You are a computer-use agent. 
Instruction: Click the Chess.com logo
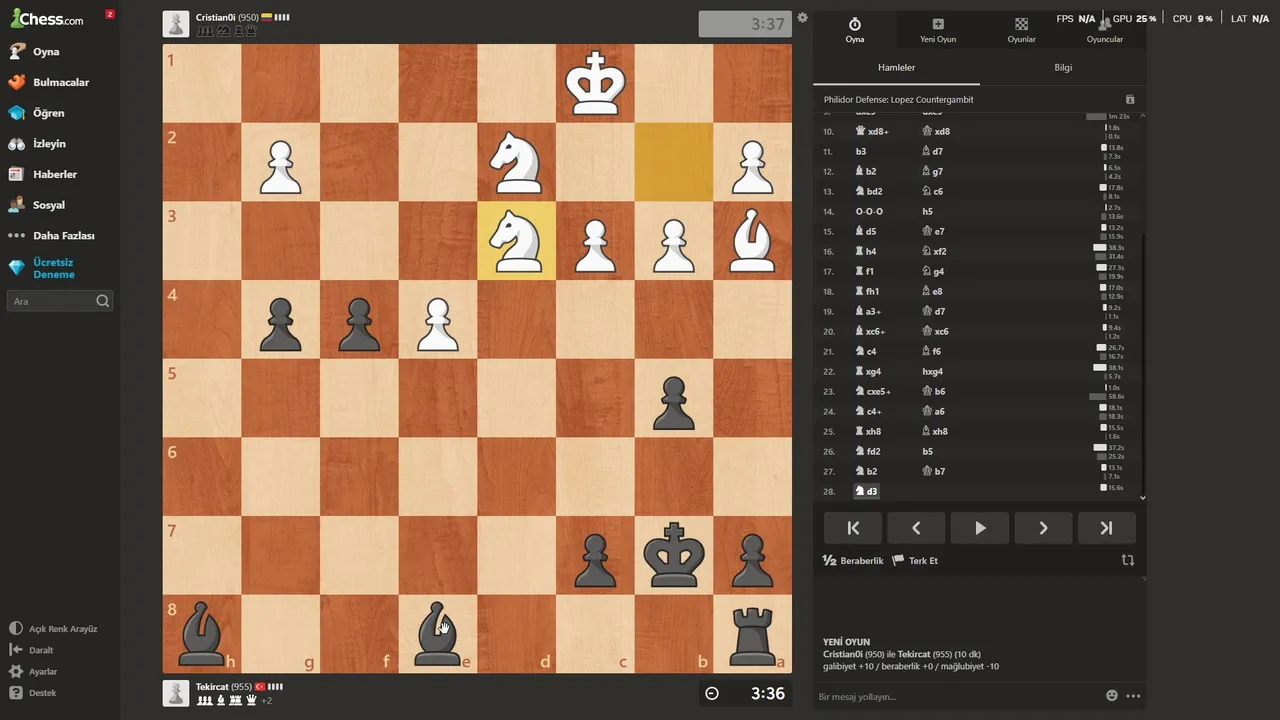coord(47,18)
